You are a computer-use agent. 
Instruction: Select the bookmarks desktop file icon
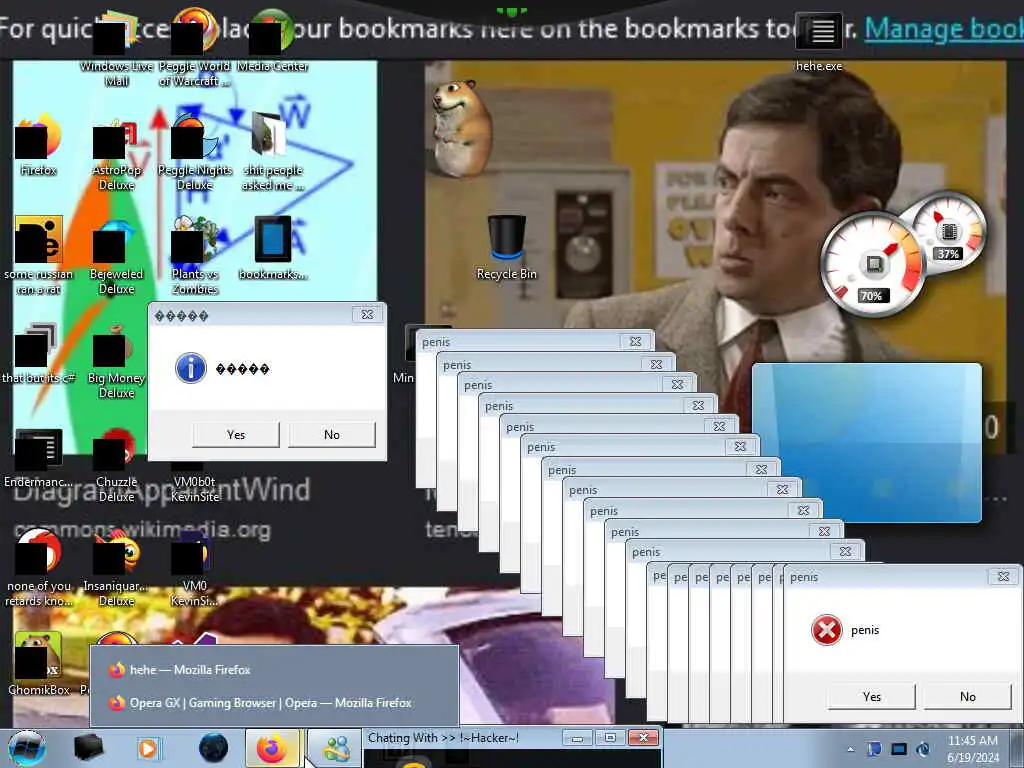coord(272,248)
